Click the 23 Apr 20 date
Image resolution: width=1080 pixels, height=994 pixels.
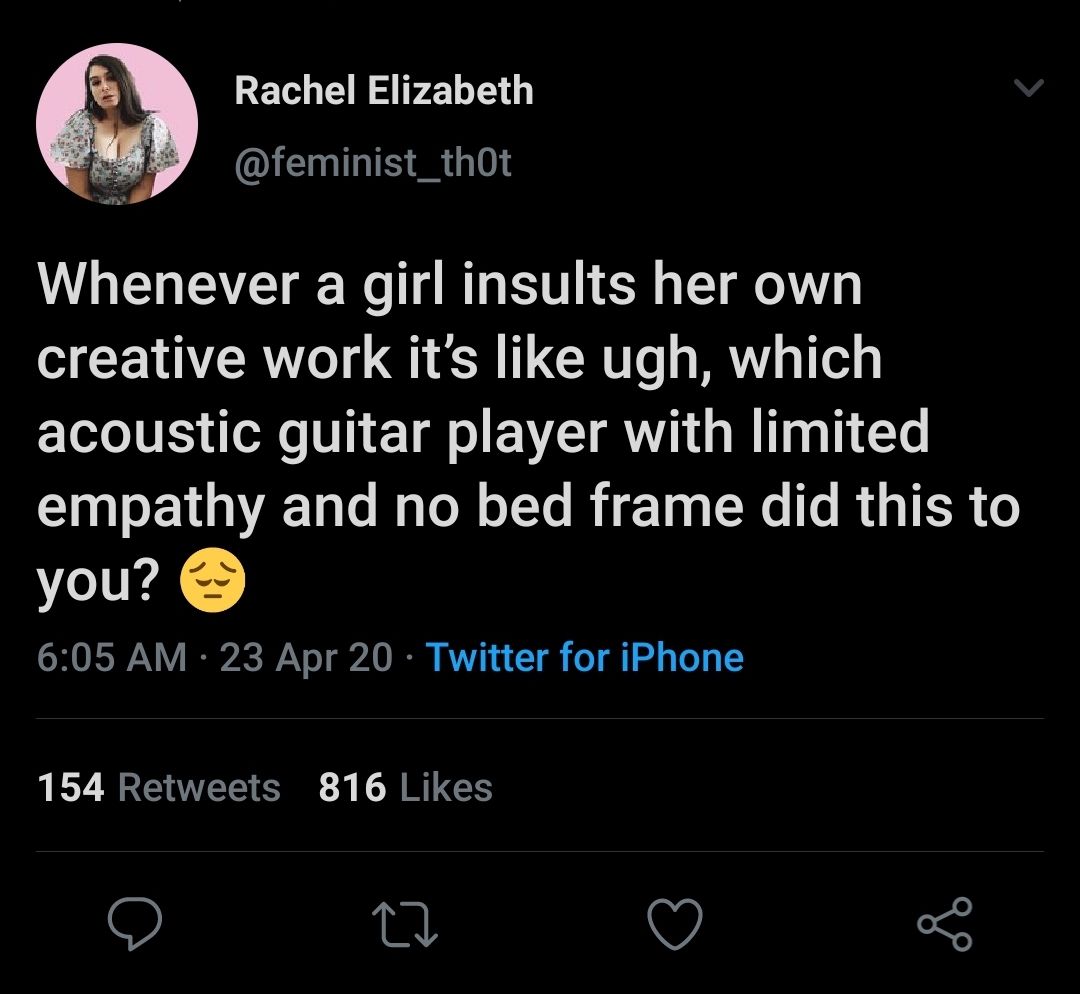[307, 657]
